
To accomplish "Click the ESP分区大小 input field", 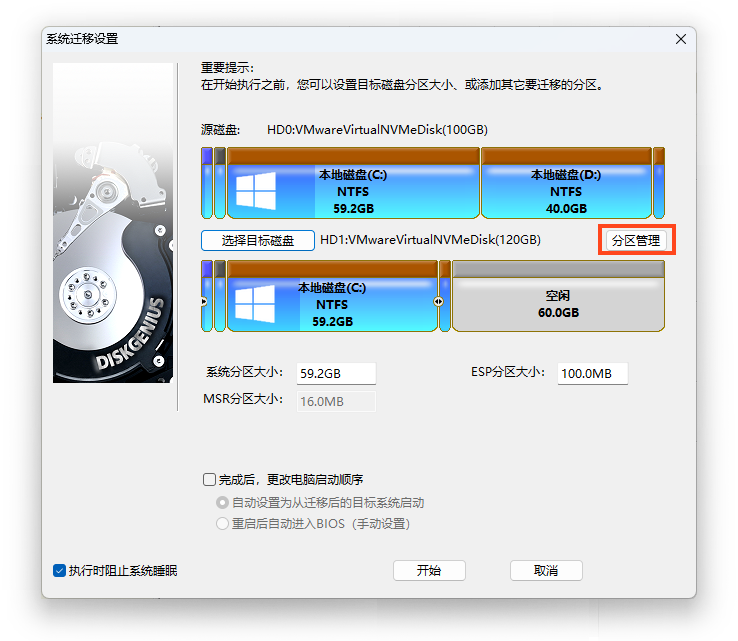I will point(593,373).
